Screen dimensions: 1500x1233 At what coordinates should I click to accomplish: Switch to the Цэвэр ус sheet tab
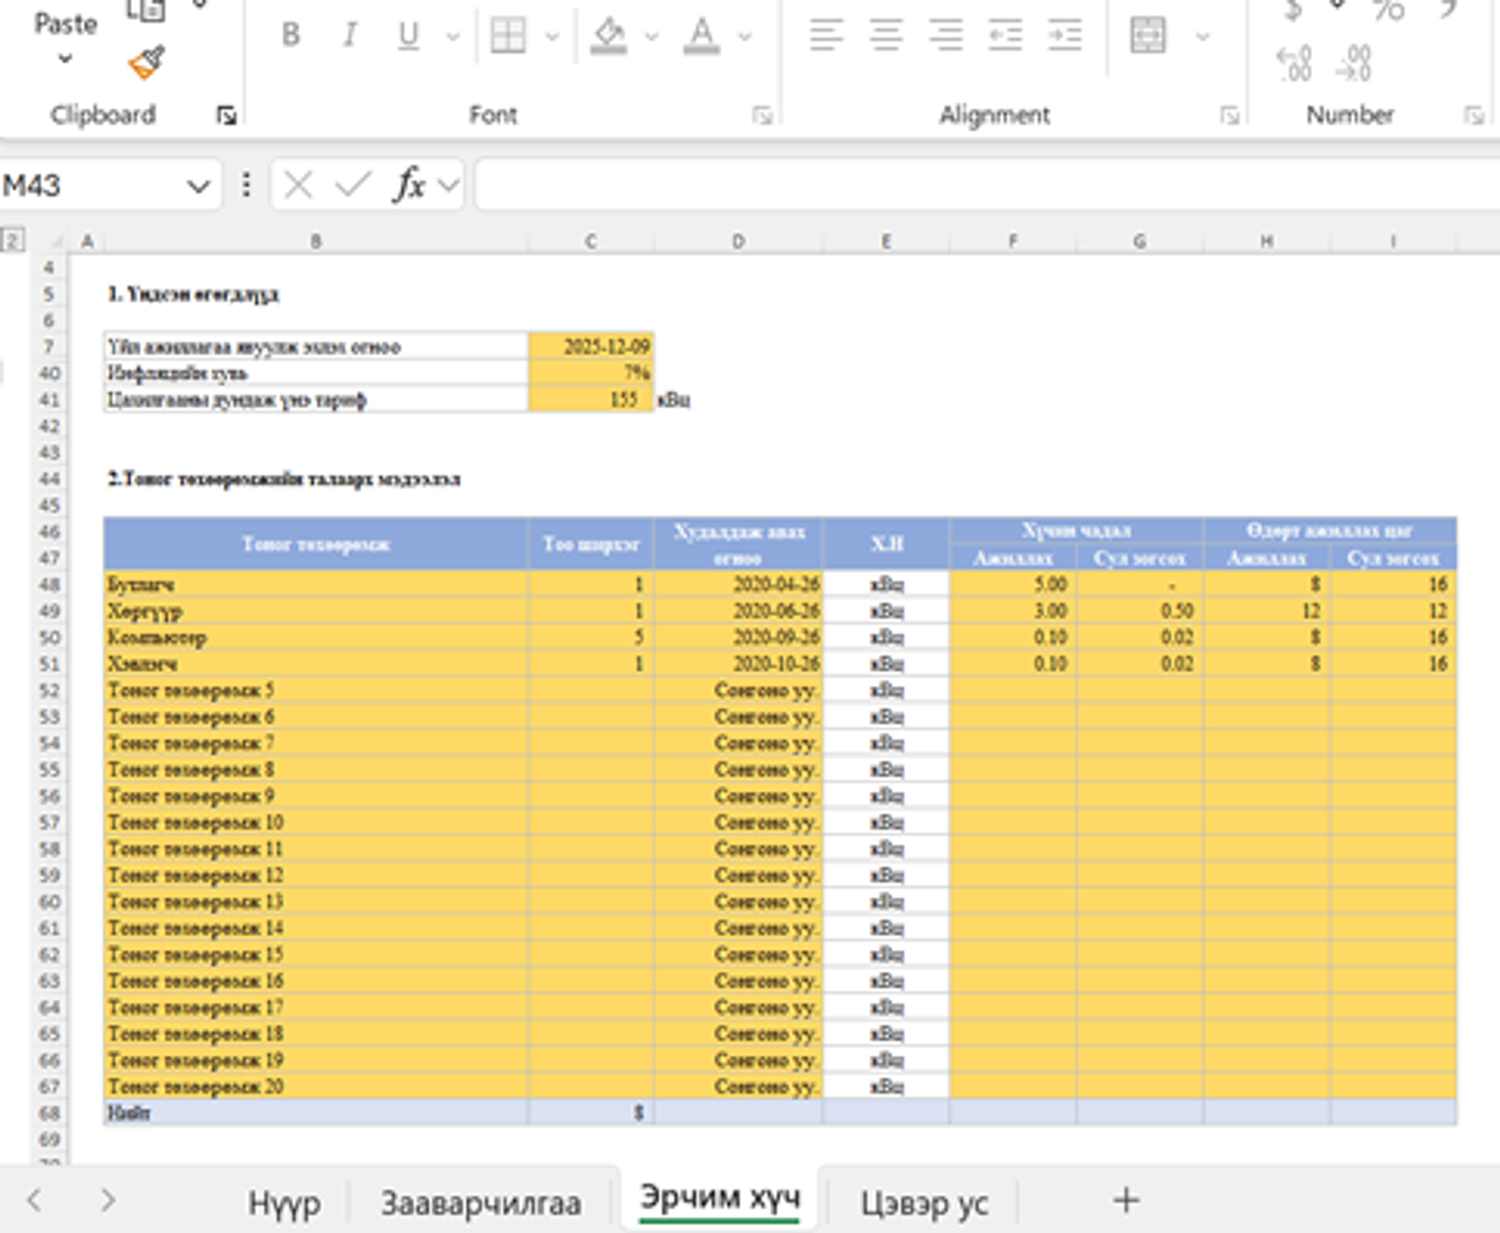pyautogui.click(x=924, y=1203)
